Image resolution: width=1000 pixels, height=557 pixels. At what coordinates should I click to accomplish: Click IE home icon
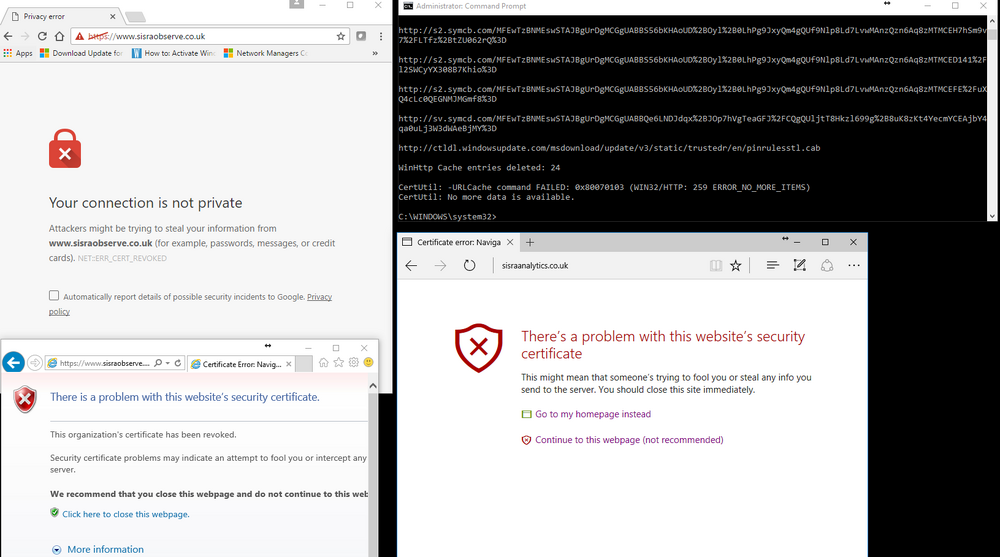(x=324, y=362)
